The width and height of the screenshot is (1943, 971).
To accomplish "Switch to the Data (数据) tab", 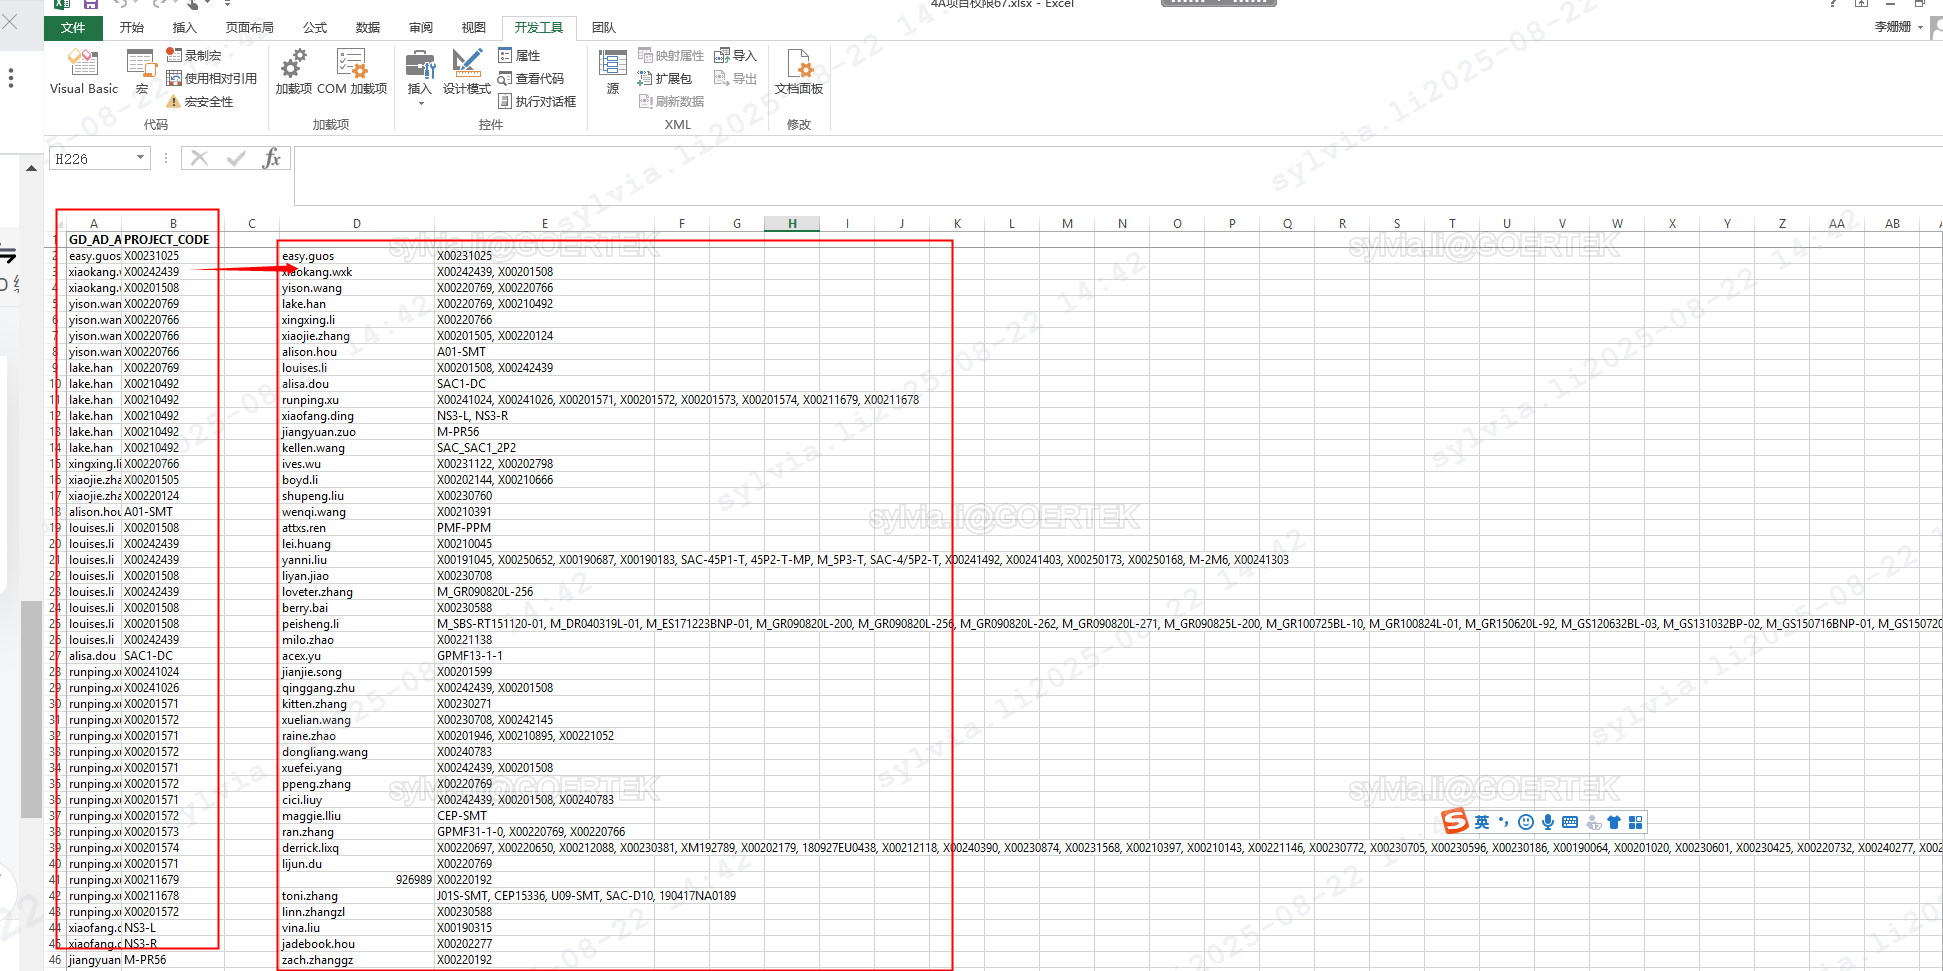I will coord(368,27).
